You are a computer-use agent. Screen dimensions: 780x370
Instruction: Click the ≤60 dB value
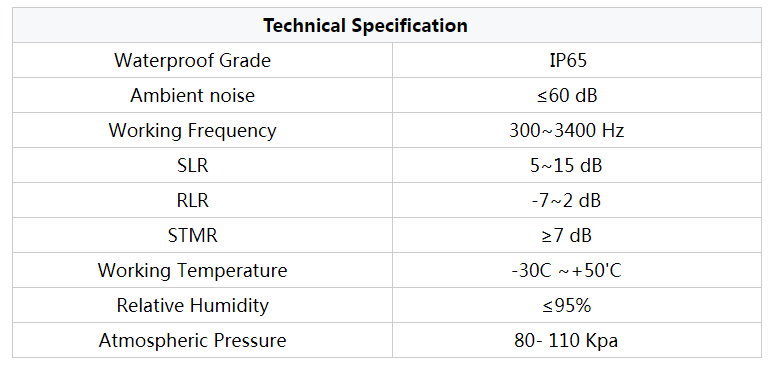pyautogui.click(x=567, y=95)
